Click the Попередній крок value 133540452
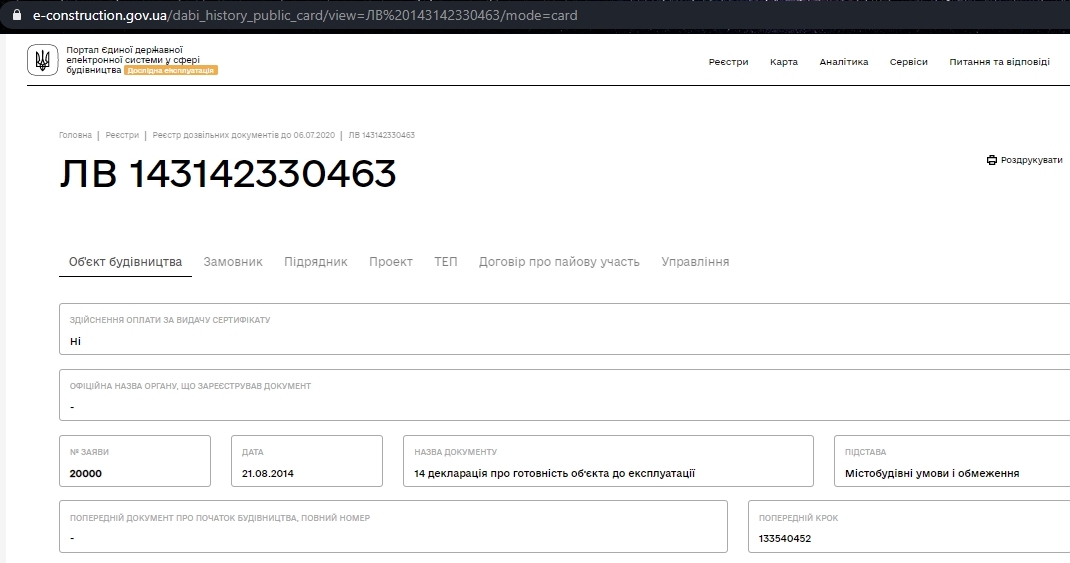1070x563 pixels. tap(785, 538)
